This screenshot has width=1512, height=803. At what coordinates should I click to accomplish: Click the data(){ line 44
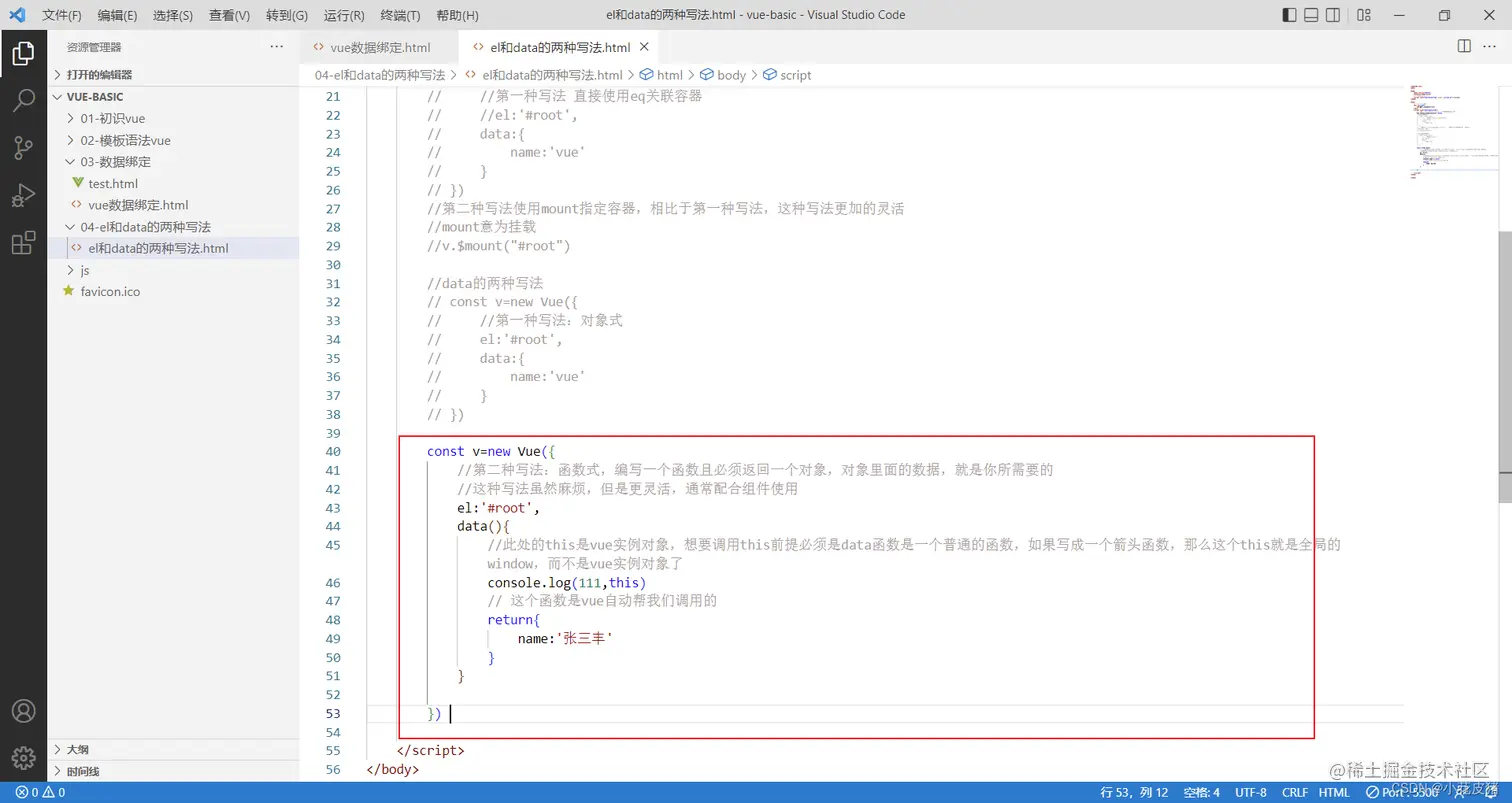pyautogui.click(x=483, y=526)
